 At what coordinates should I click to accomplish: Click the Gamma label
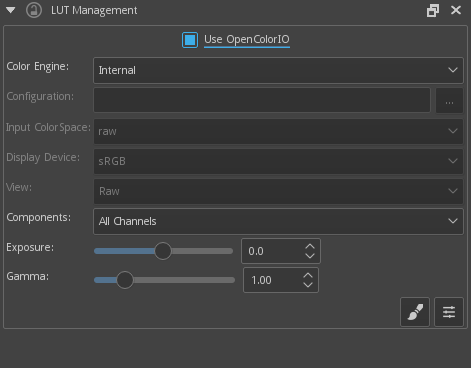(x=28, y=276)
